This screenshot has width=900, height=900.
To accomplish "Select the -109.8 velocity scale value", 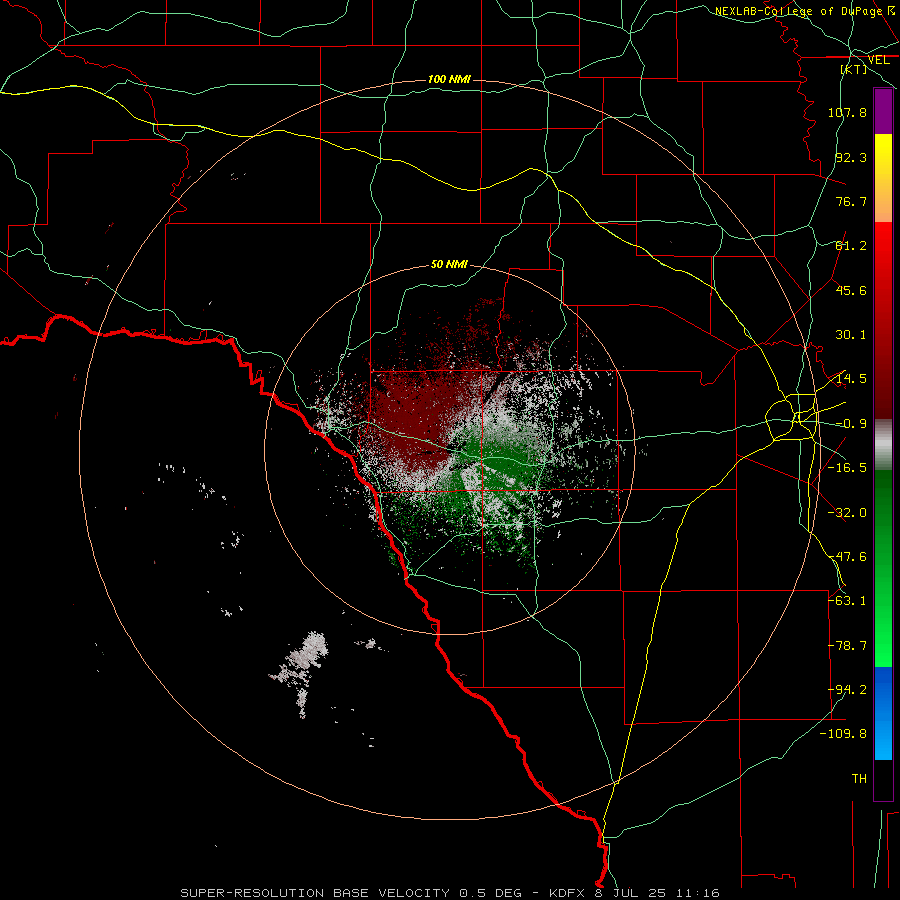I will (843, 734).
